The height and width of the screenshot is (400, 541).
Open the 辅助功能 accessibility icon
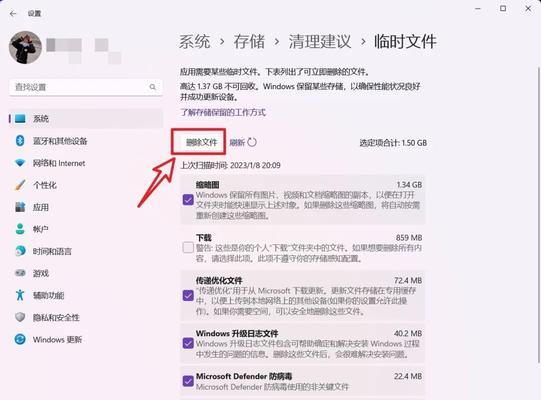20,295
